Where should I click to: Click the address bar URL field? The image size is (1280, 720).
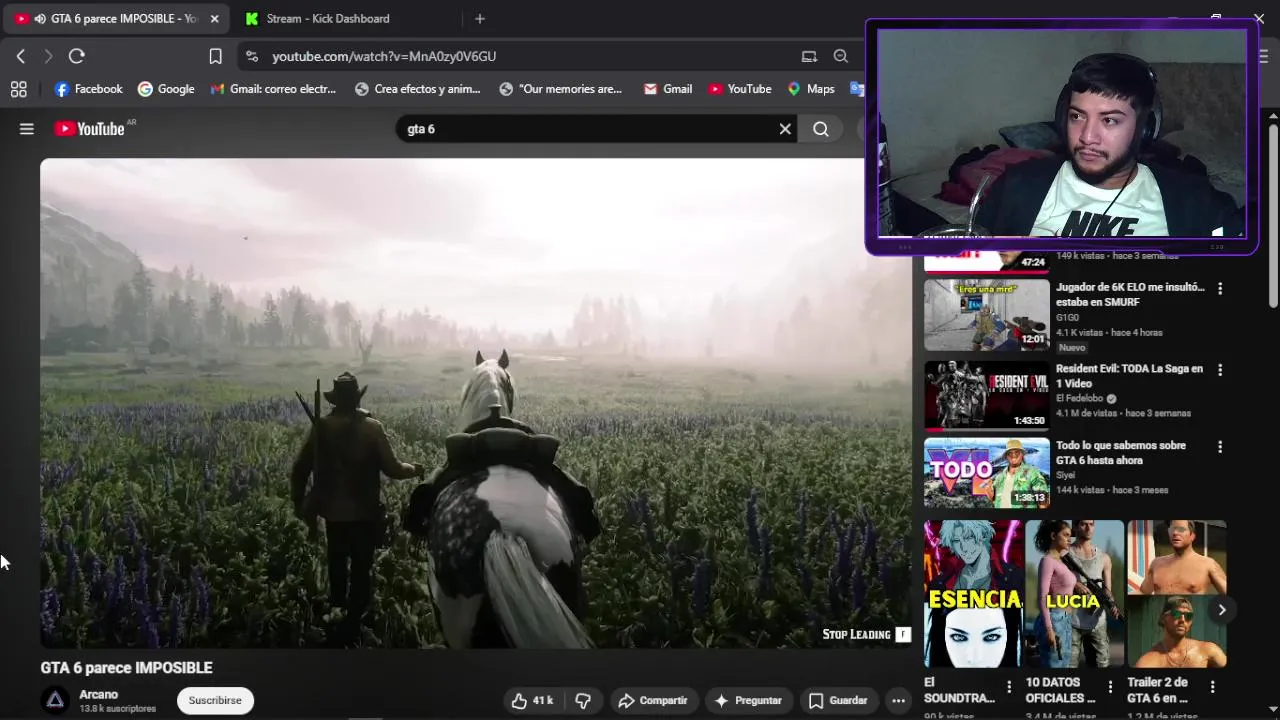tap(530, 56)
